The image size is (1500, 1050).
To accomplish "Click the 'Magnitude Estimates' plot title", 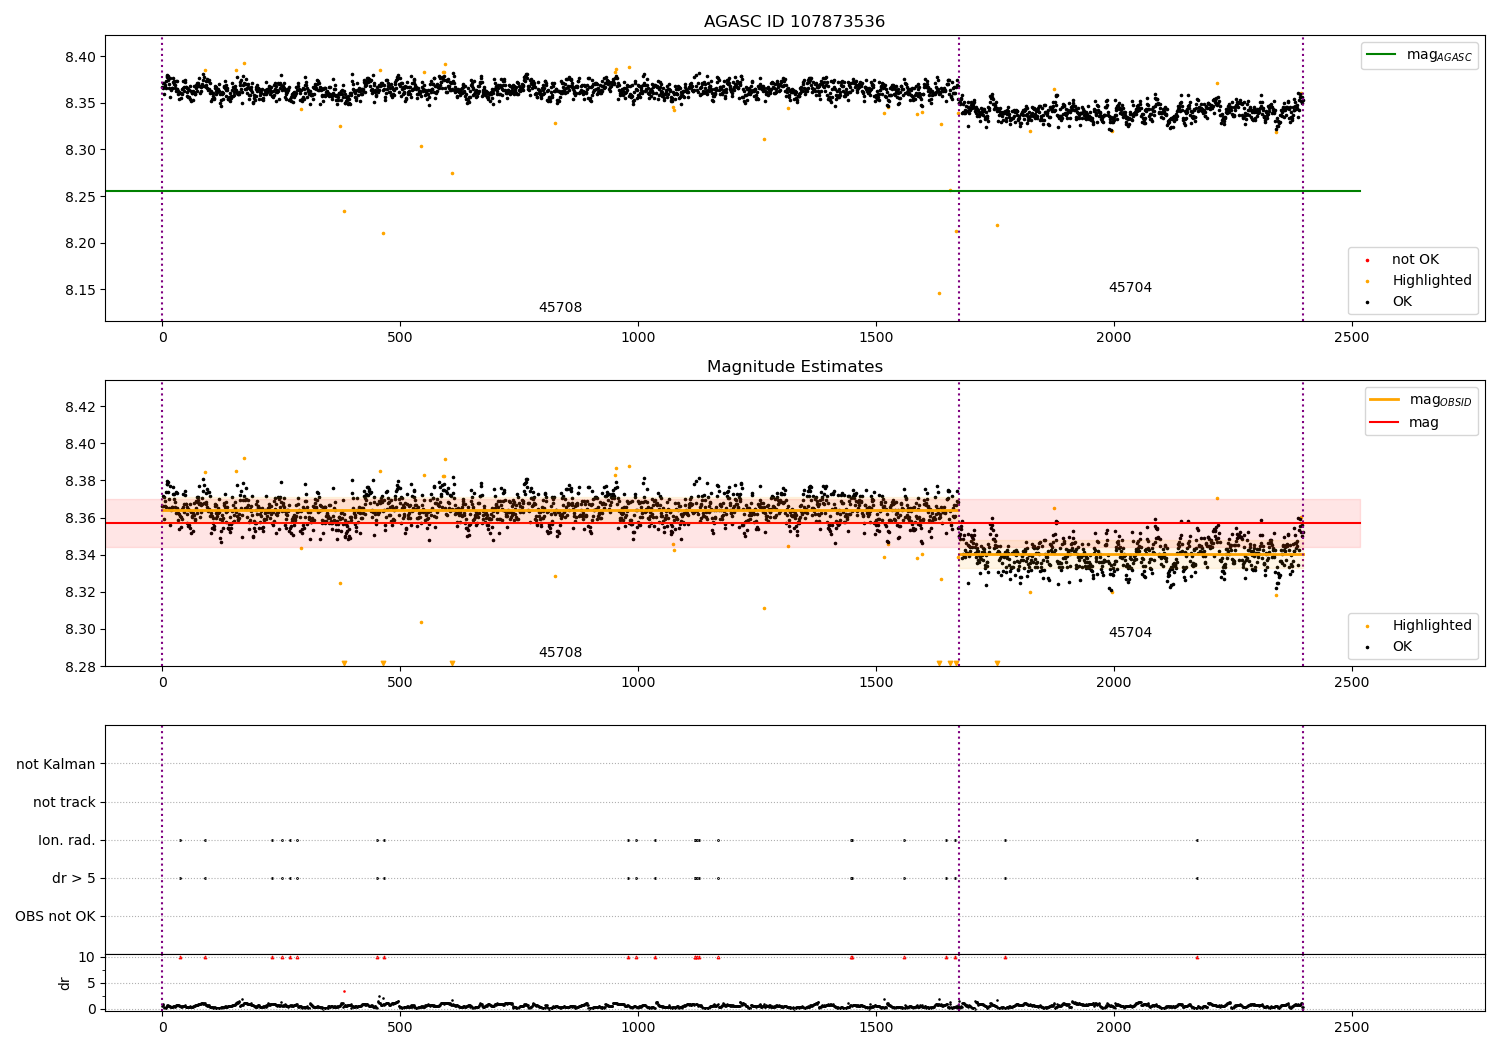I will (794, 367).
